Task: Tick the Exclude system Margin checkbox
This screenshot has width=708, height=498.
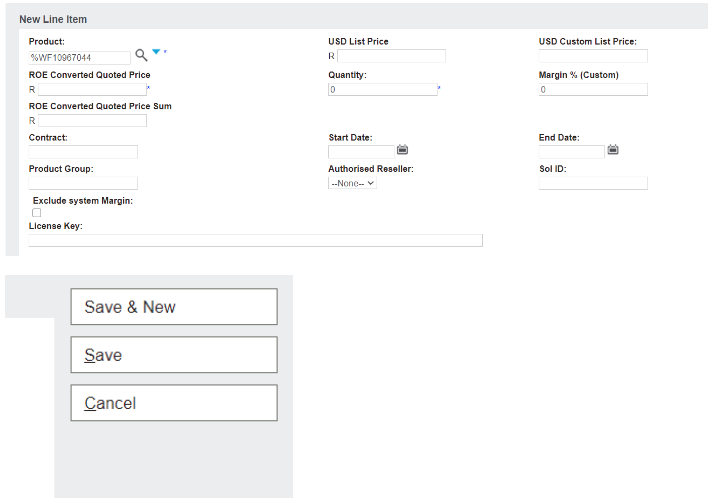Action: pyautogui.click(x=37, y=213)
